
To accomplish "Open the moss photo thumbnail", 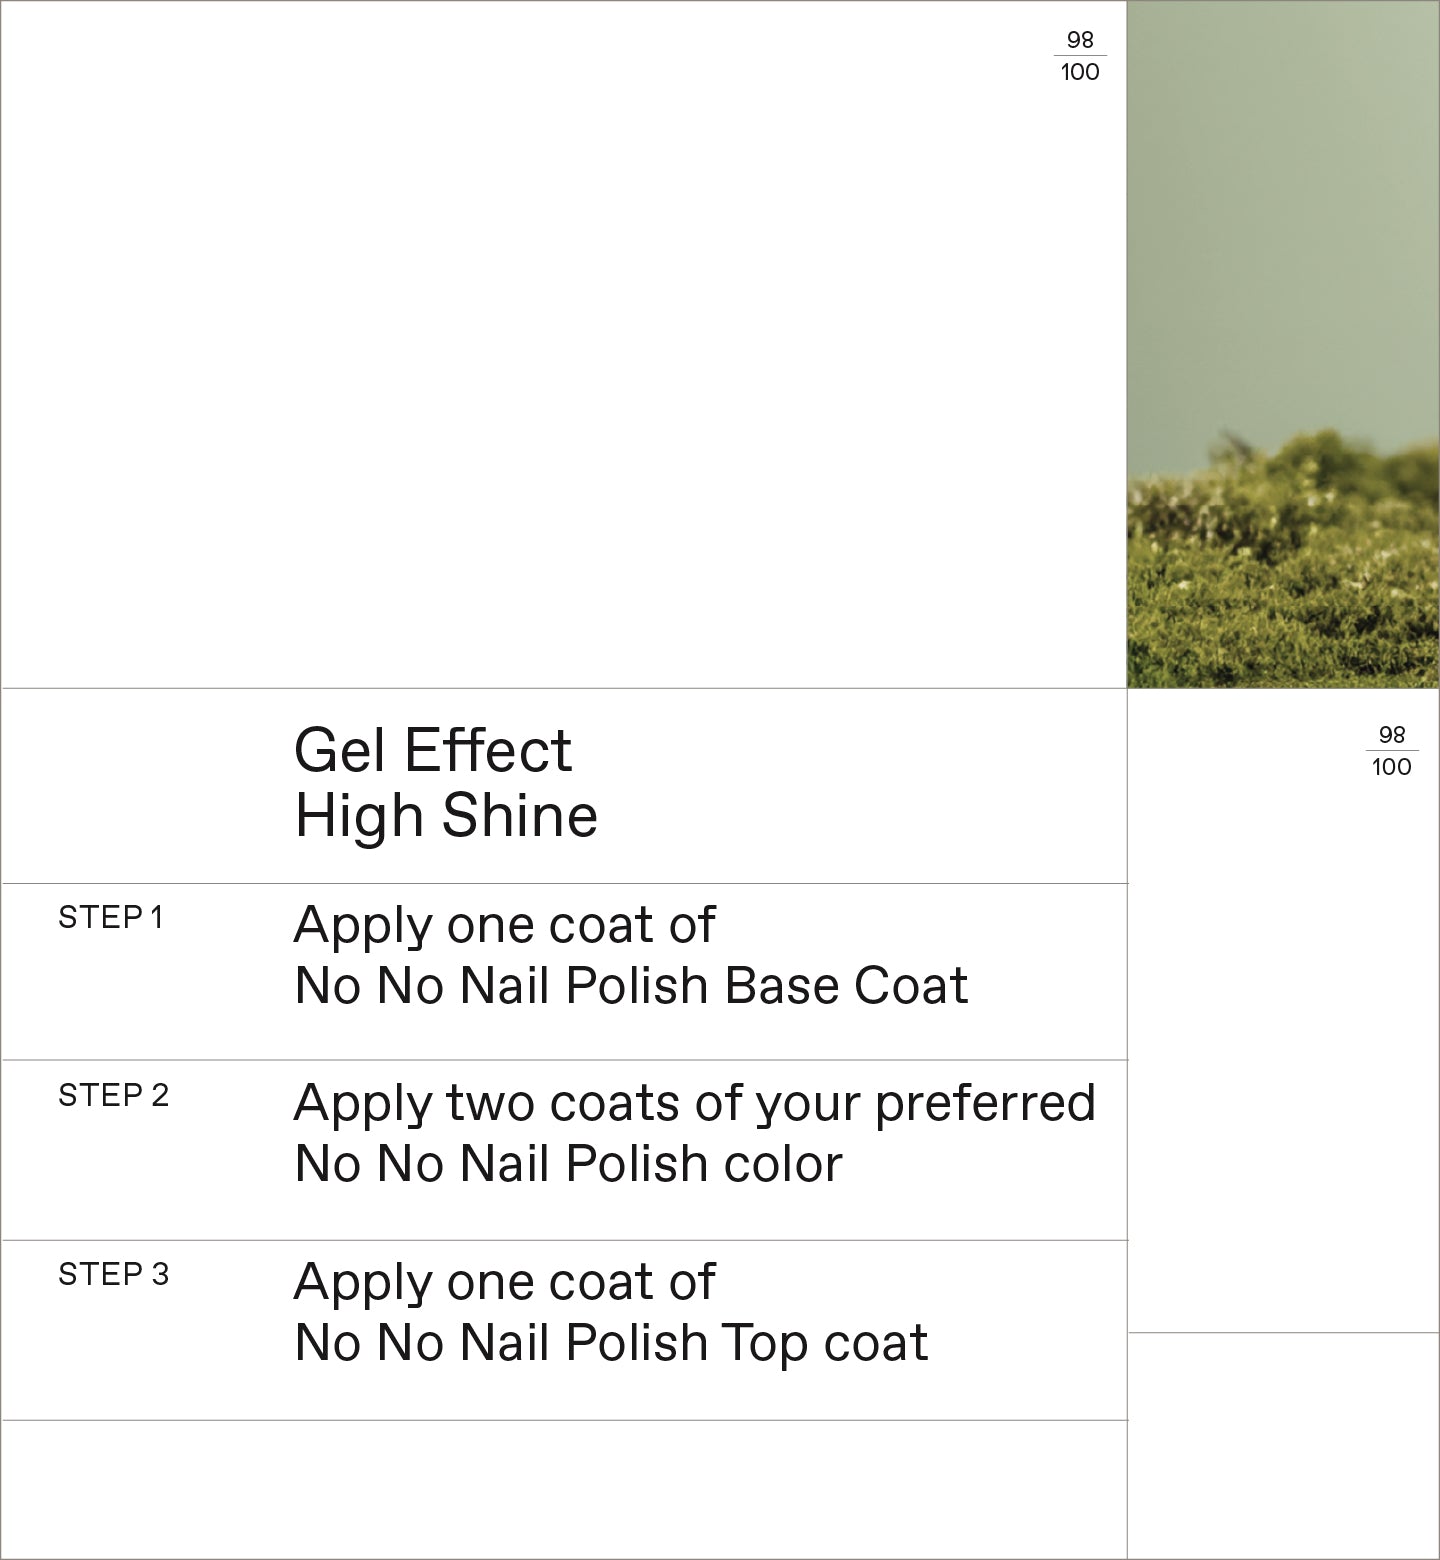I will click(1283, 344).
